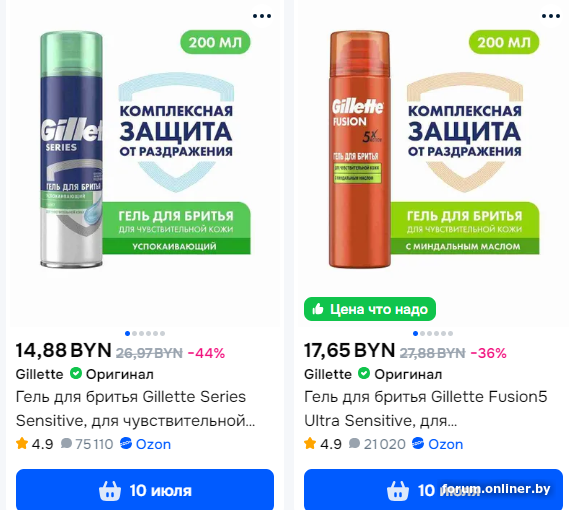Select first carousel dot under Series gel image

click(x=127, y=333)
